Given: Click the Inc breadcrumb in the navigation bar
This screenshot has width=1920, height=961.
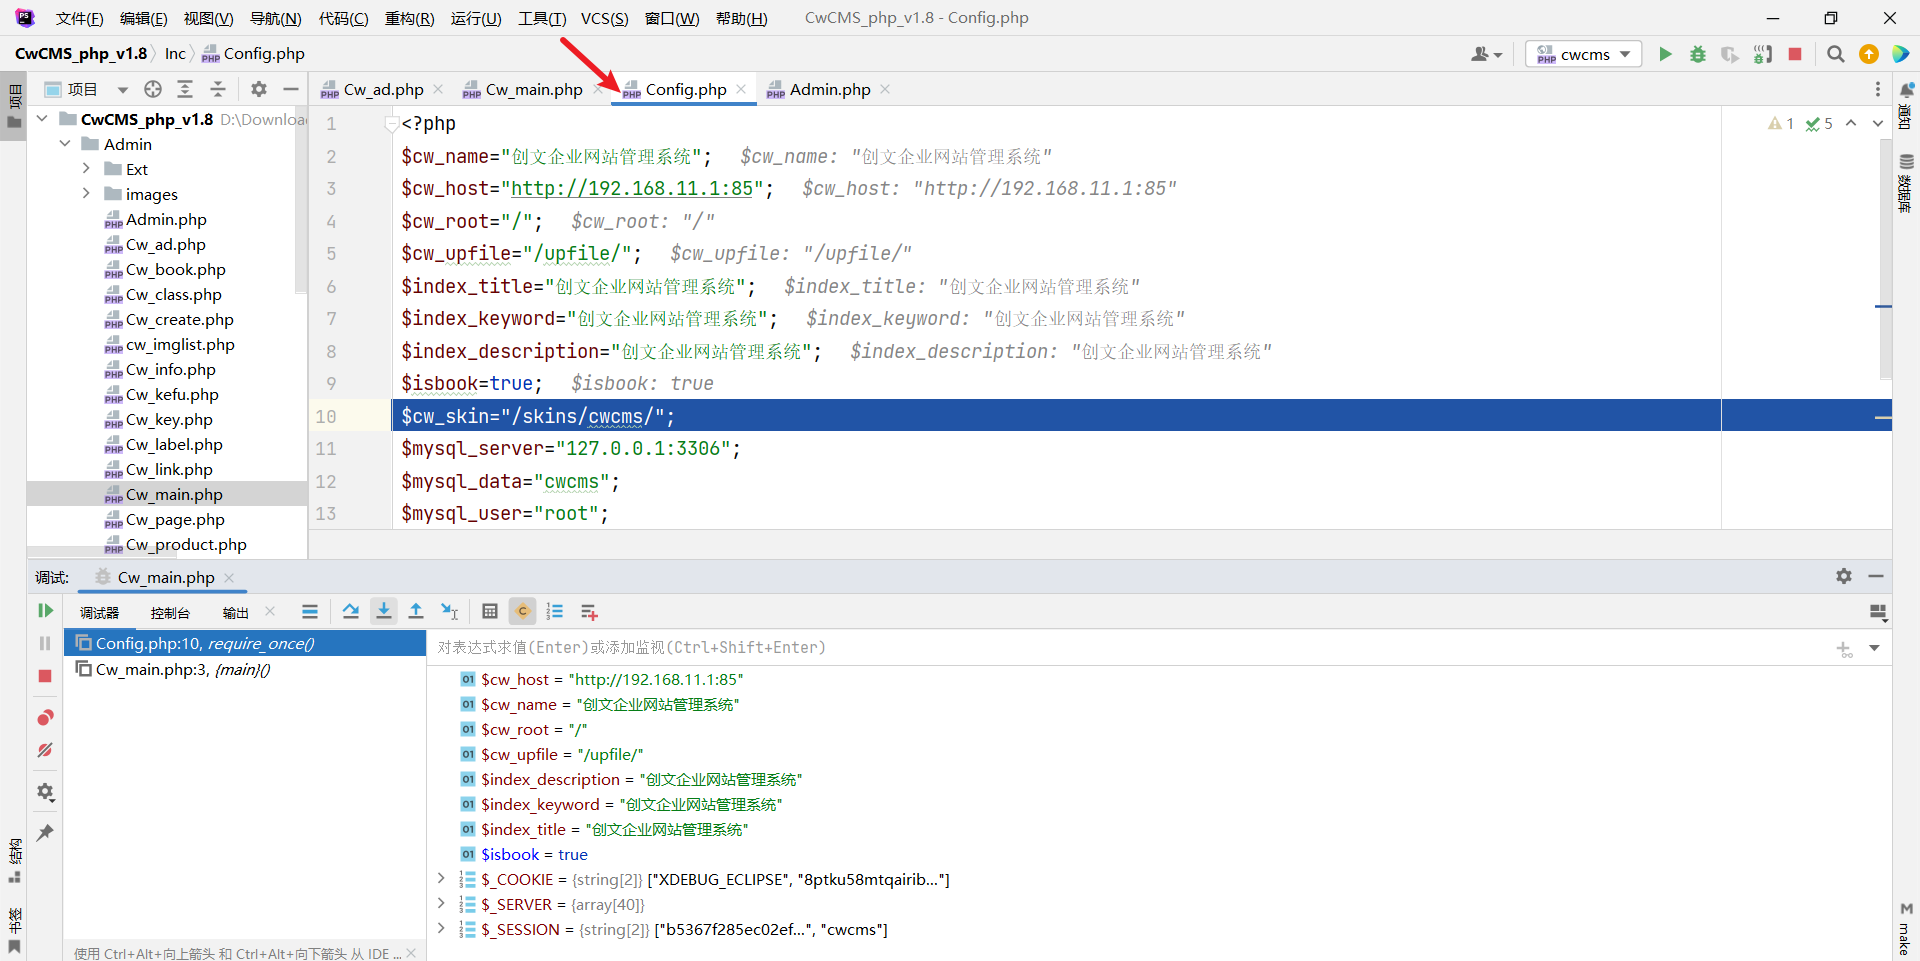Looking at the screenshot, I should [175, 54].
